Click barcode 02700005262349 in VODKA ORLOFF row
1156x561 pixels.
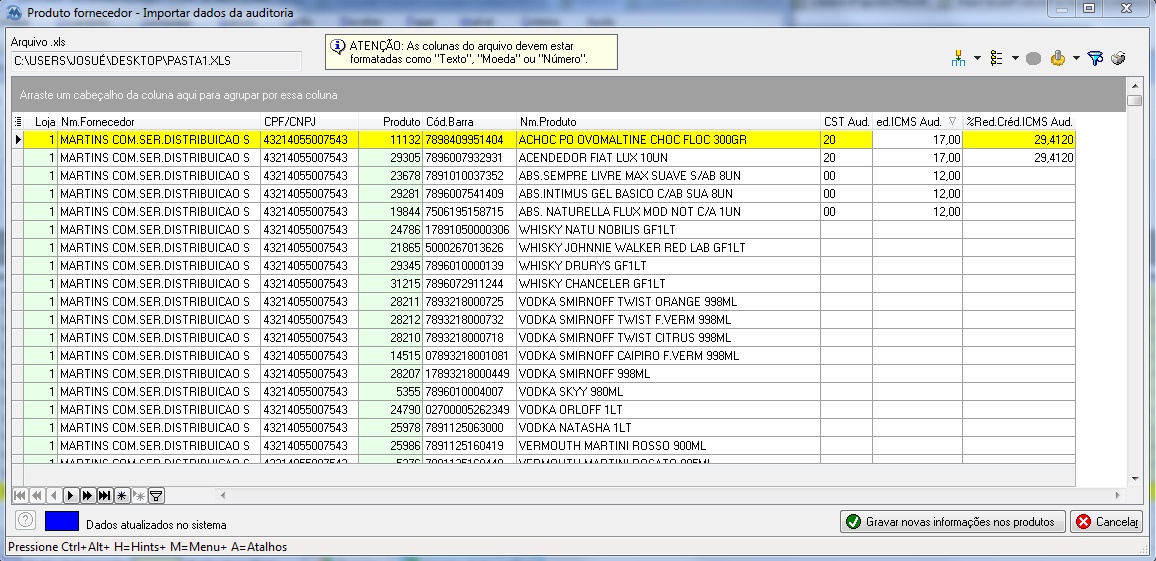470,410
